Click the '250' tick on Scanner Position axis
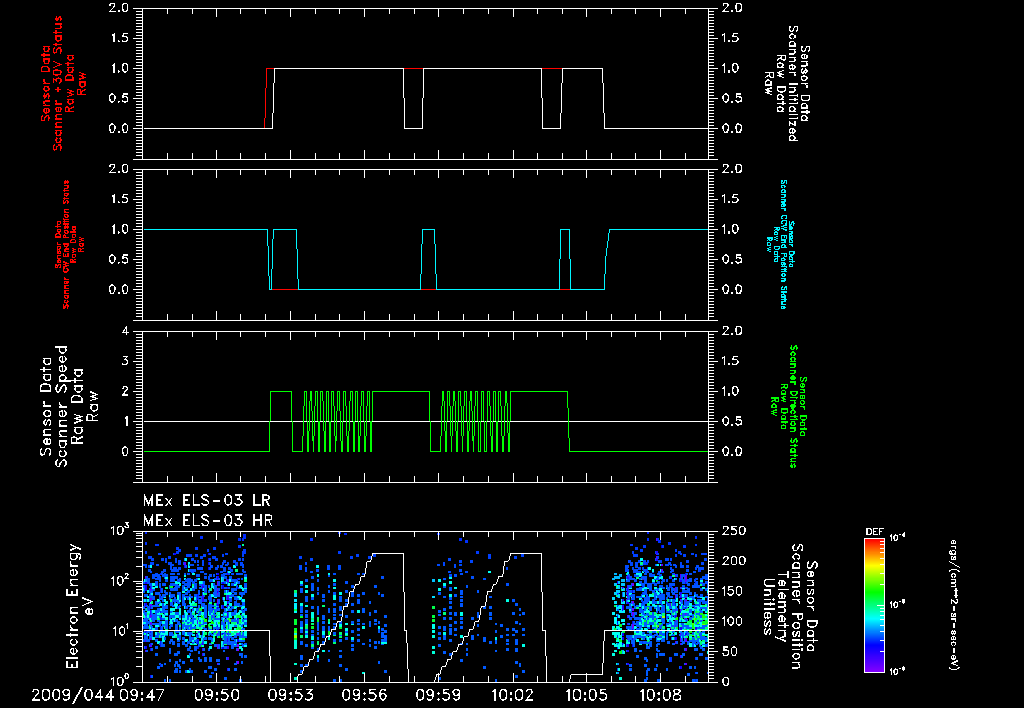The height and width of the screenshot is (708, 1024). pyautogui.click(x=734, y=531)
